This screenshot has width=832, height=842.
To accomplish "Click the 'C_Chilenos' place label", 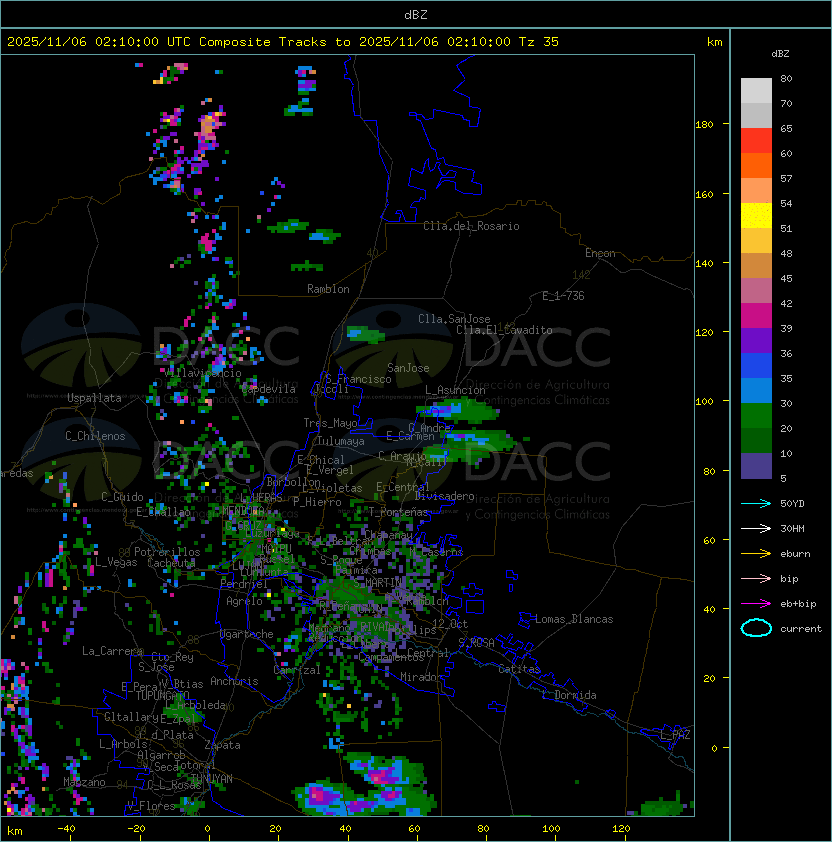I will pyautogui.click(x=95, y=436).
